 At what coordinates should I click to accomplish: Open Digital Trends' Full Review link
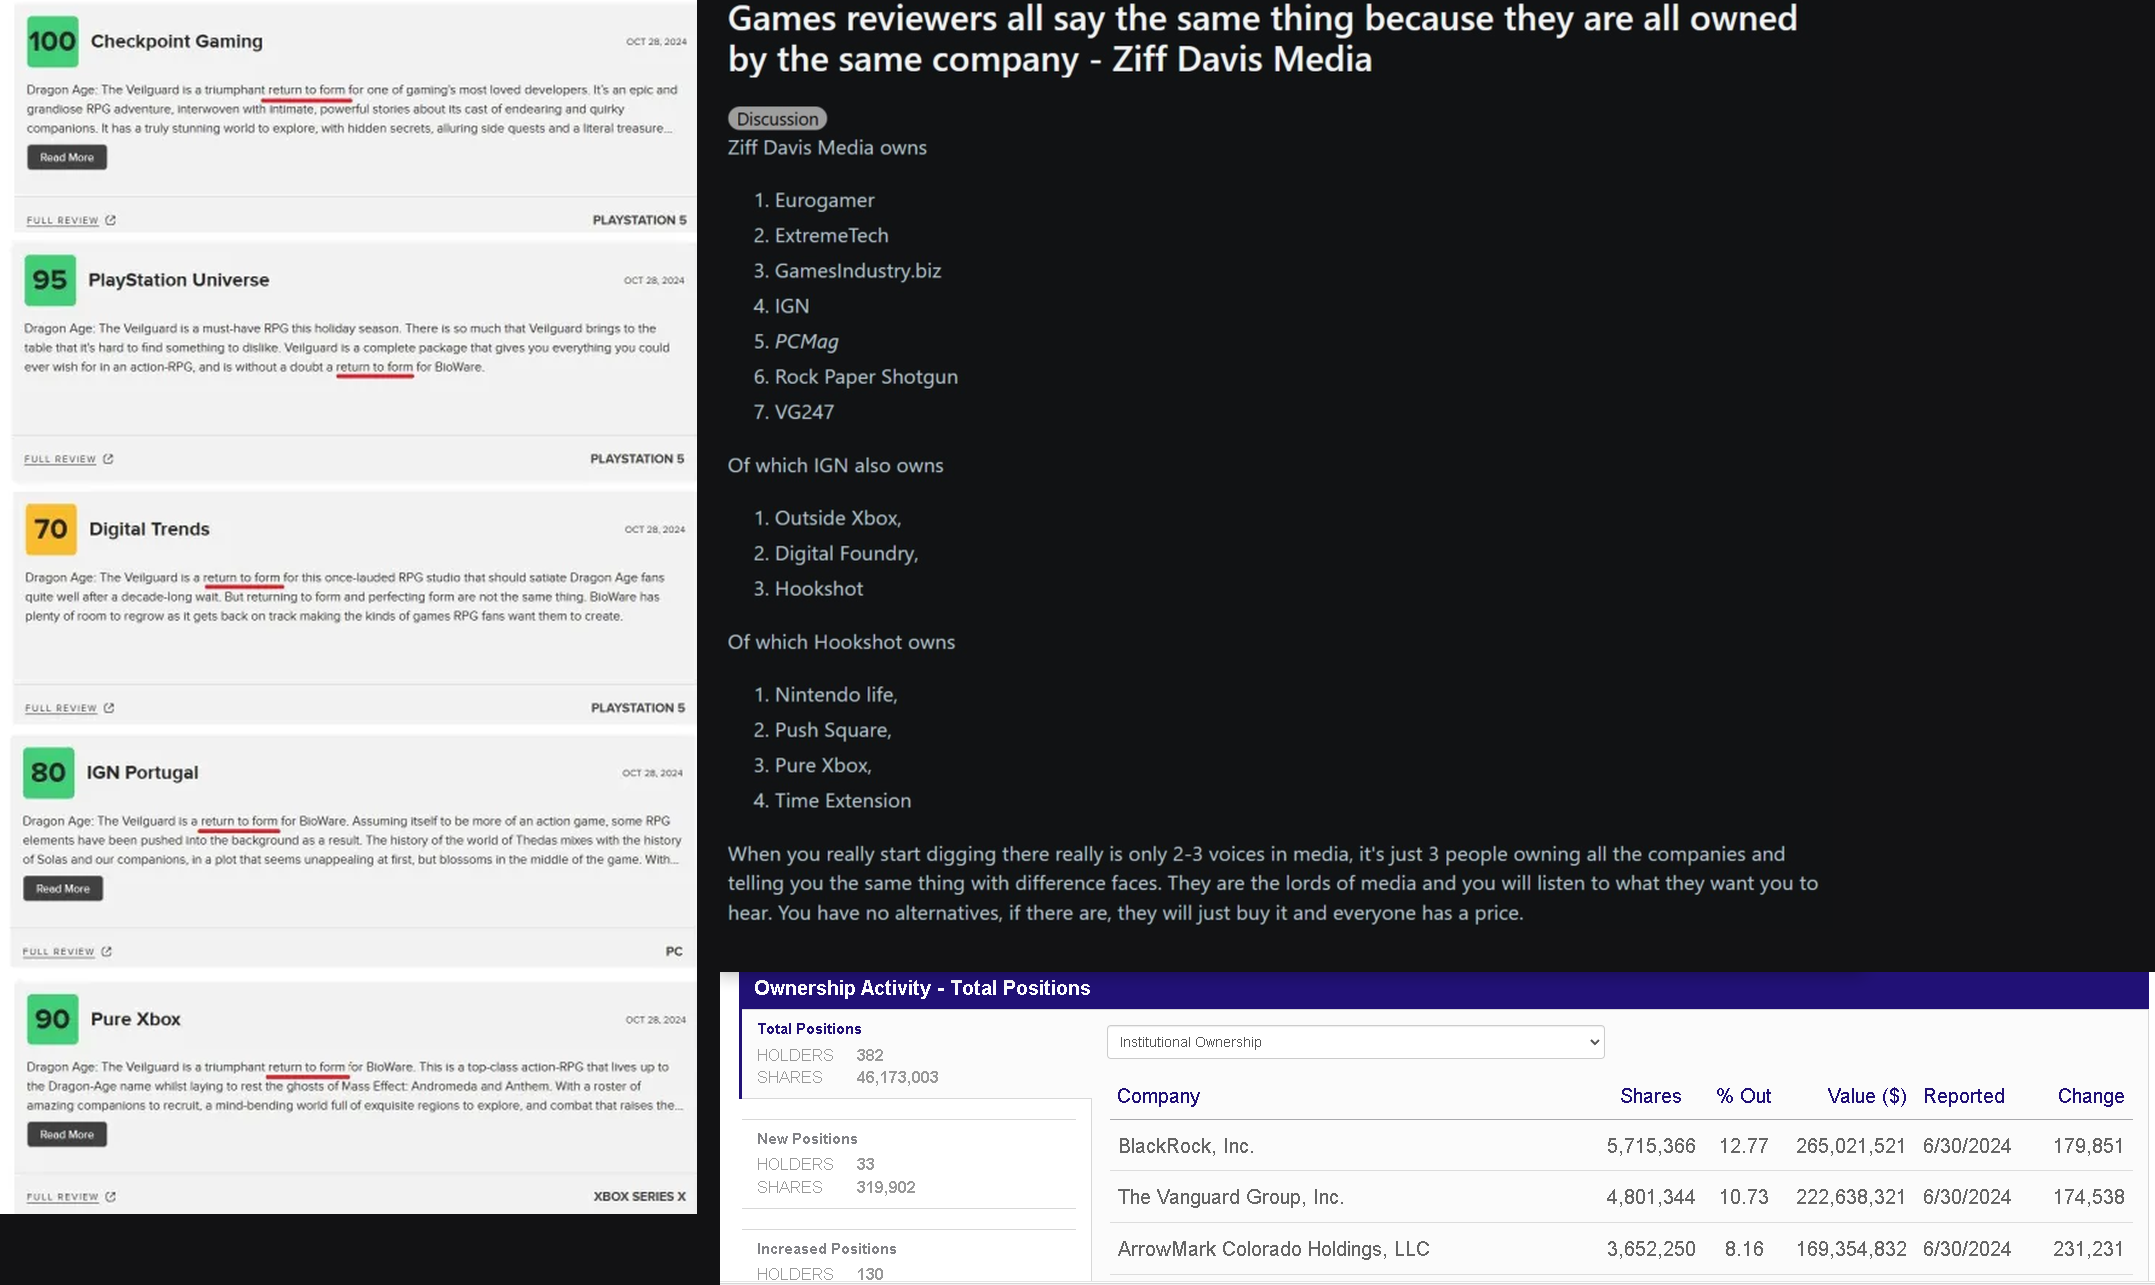point(61,708)
